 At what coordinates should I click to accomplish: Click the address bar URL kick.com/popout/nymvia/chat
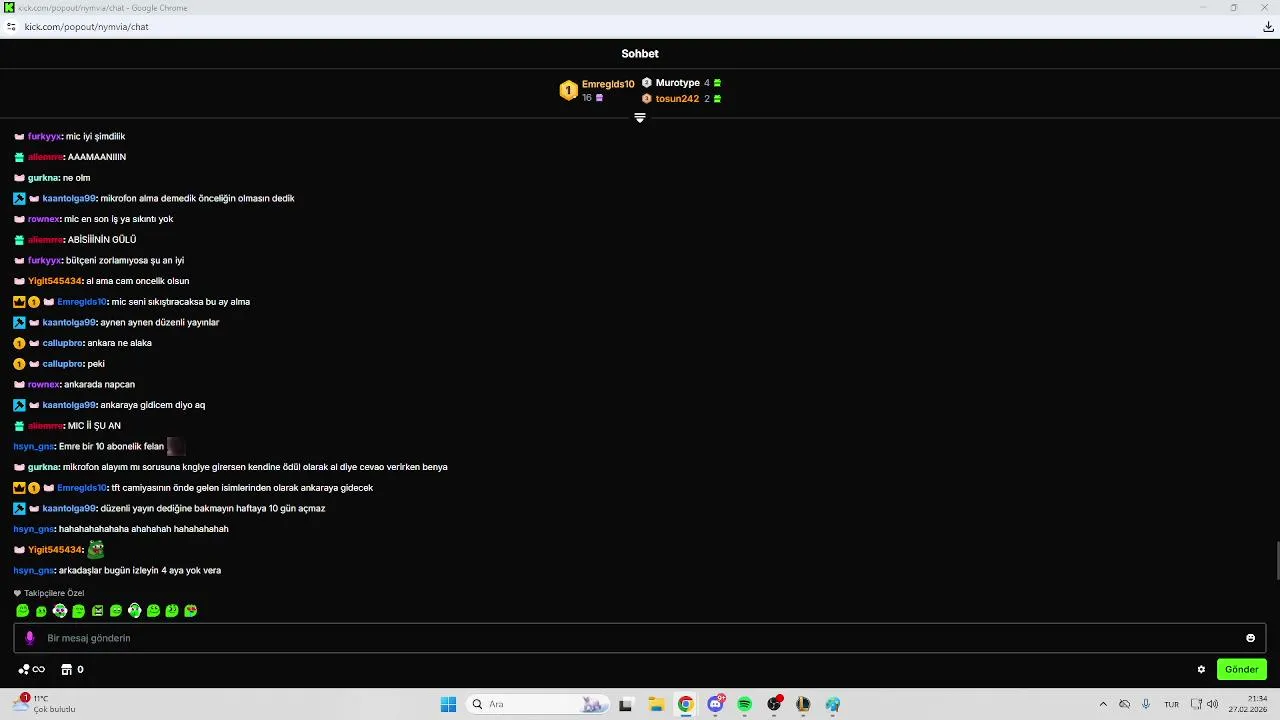click(x=87, y=27)
